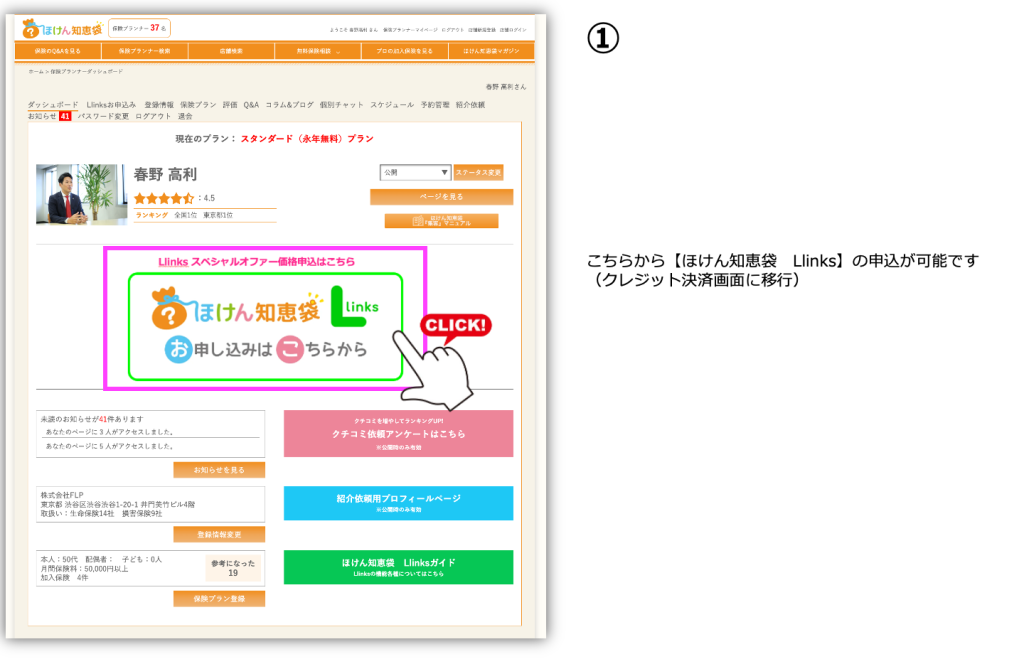Click the 4.5 star rating icons
This screenshot has height=659, width=1024.
164,198
